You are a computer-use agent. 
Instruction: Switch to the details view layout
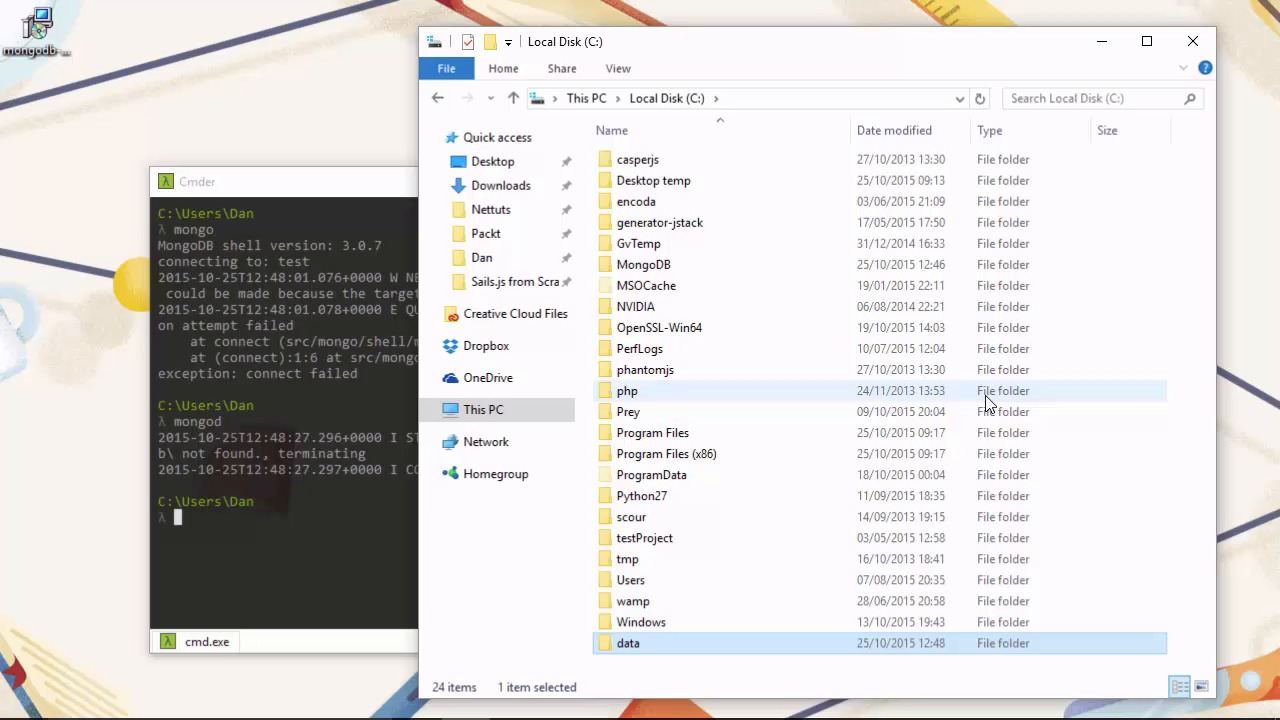tap(1180, 686)
